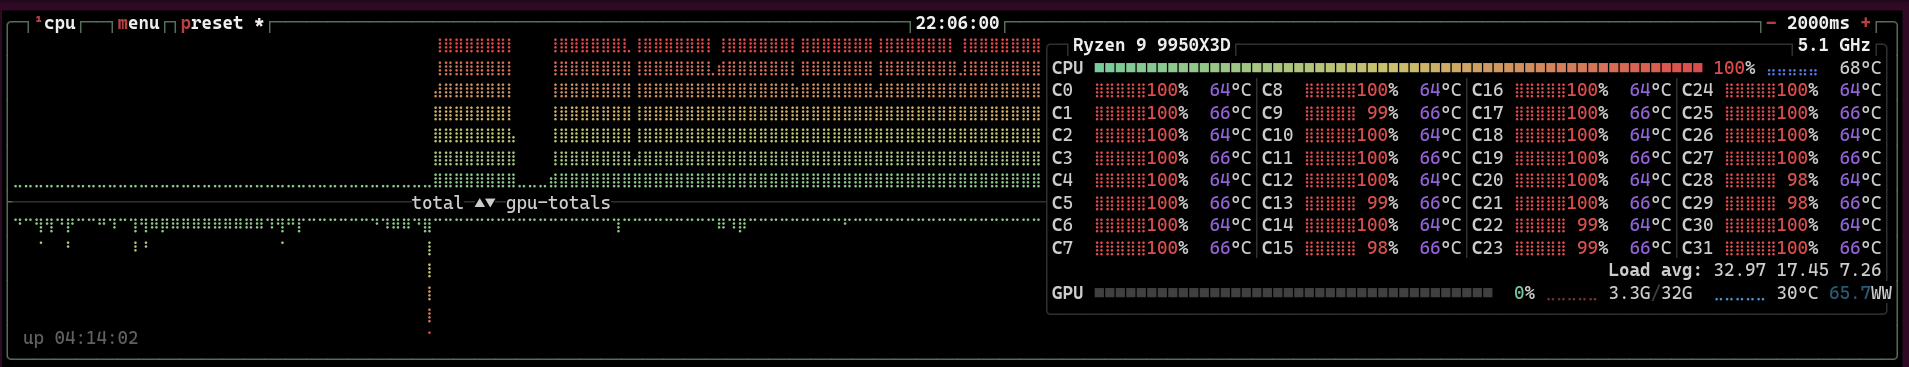Click the 7.26 fifteen-minute load value
Viewport: 1909px width, 367px height.
click(1860, 270)
